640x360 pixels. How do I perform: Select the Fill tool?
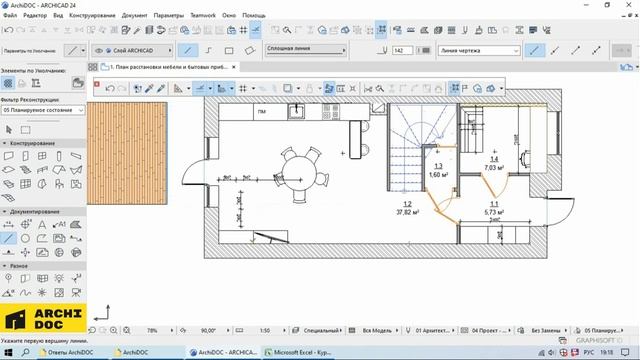tap(76, 224)
